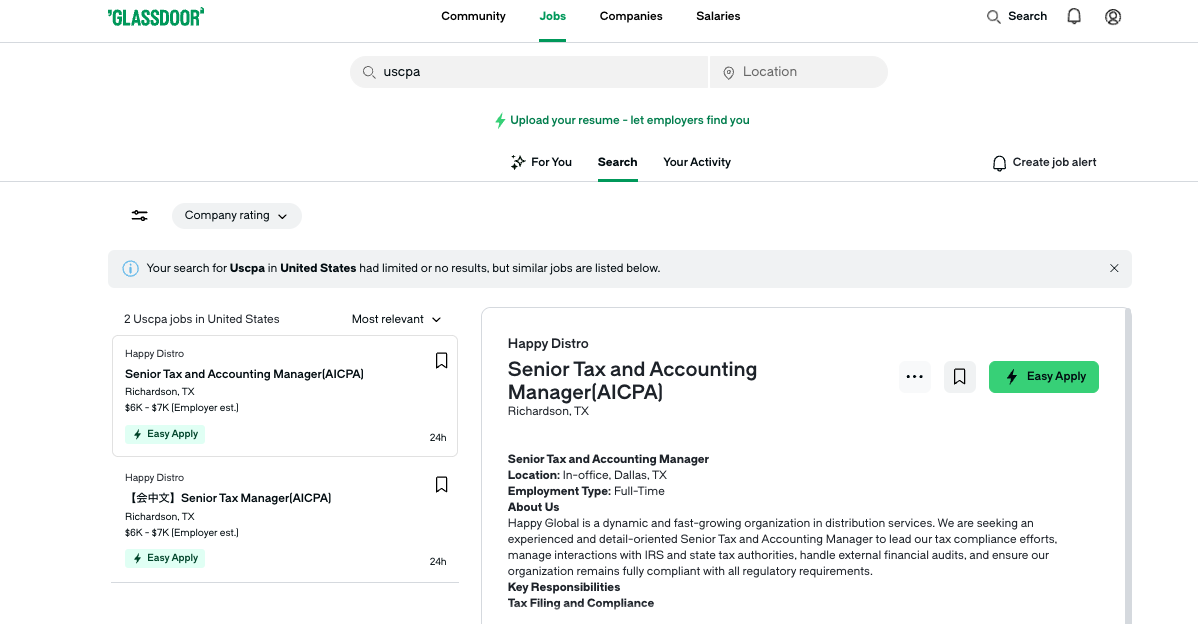The image size is (1198, 624).
Task: Click Upload your resume link
Action: point(629,120)
